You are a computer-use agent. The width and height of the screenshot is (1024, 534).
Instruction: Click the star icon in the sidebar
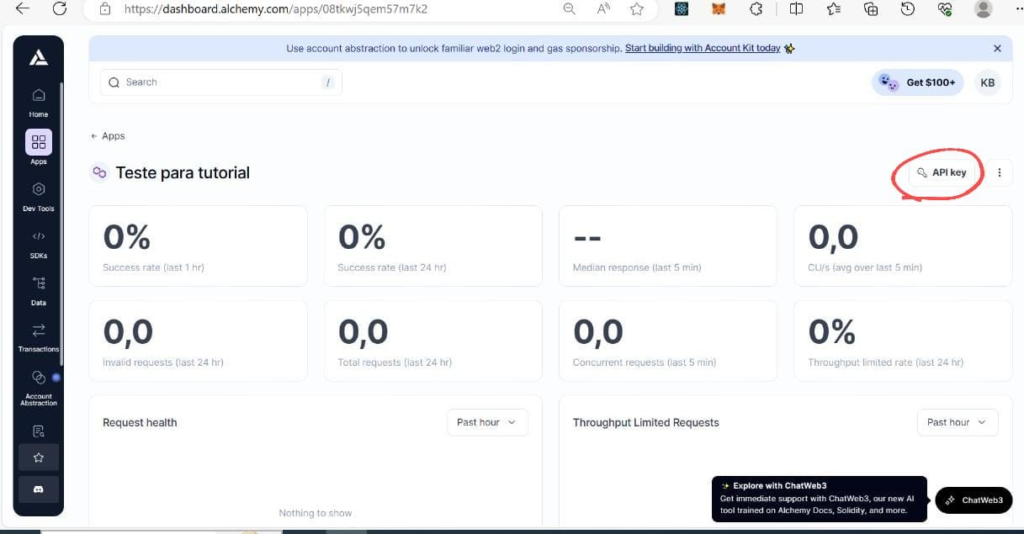tap(39, 458)
